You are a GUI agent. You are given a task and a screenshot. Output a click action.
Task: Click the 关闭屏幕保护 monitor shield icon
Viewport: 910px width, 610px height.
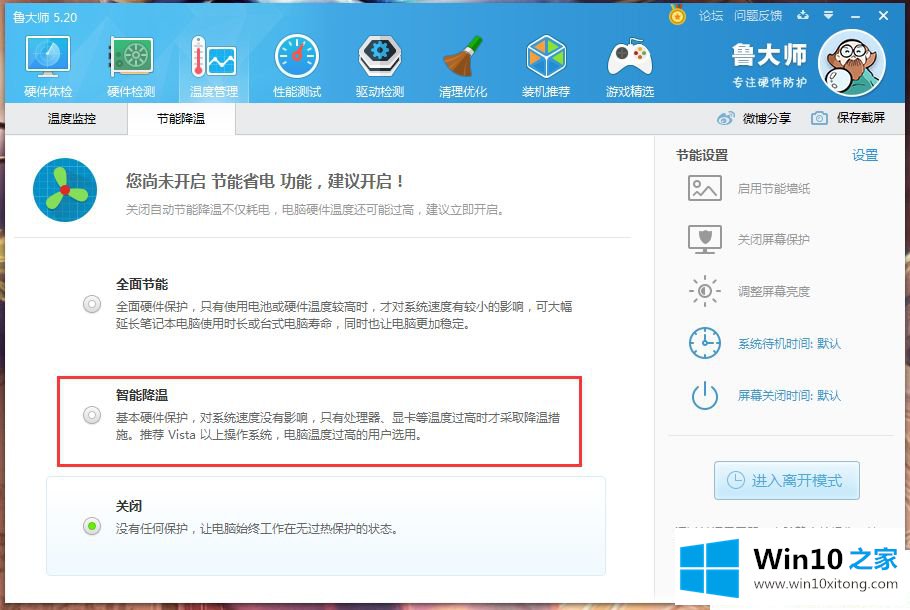point(705,239)
